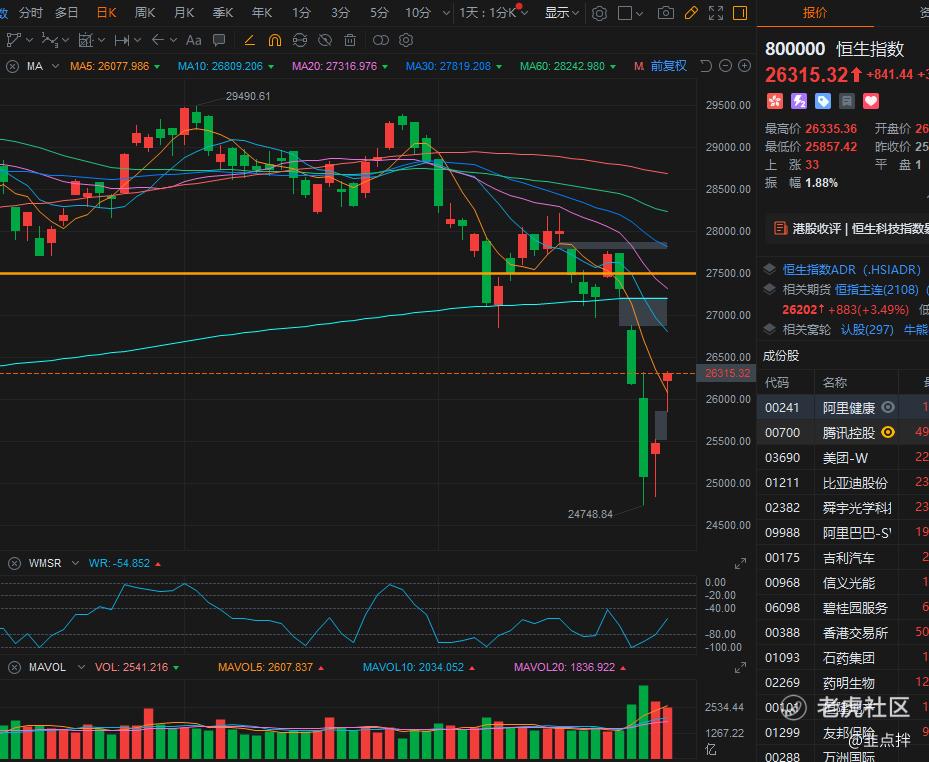This screenshot has height=762, width=929.
Task: Switch to 多日 multi-day view
Action: (x=66, y=13)
